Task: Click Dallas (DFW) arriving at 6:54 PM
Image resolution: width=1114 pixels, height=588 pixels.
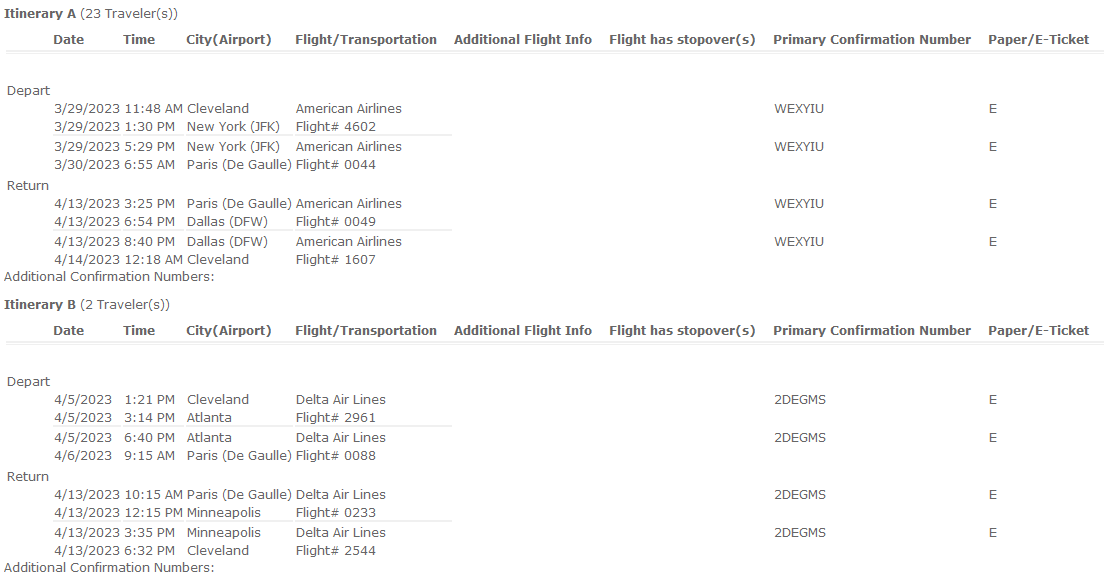Action: (227, 222)
